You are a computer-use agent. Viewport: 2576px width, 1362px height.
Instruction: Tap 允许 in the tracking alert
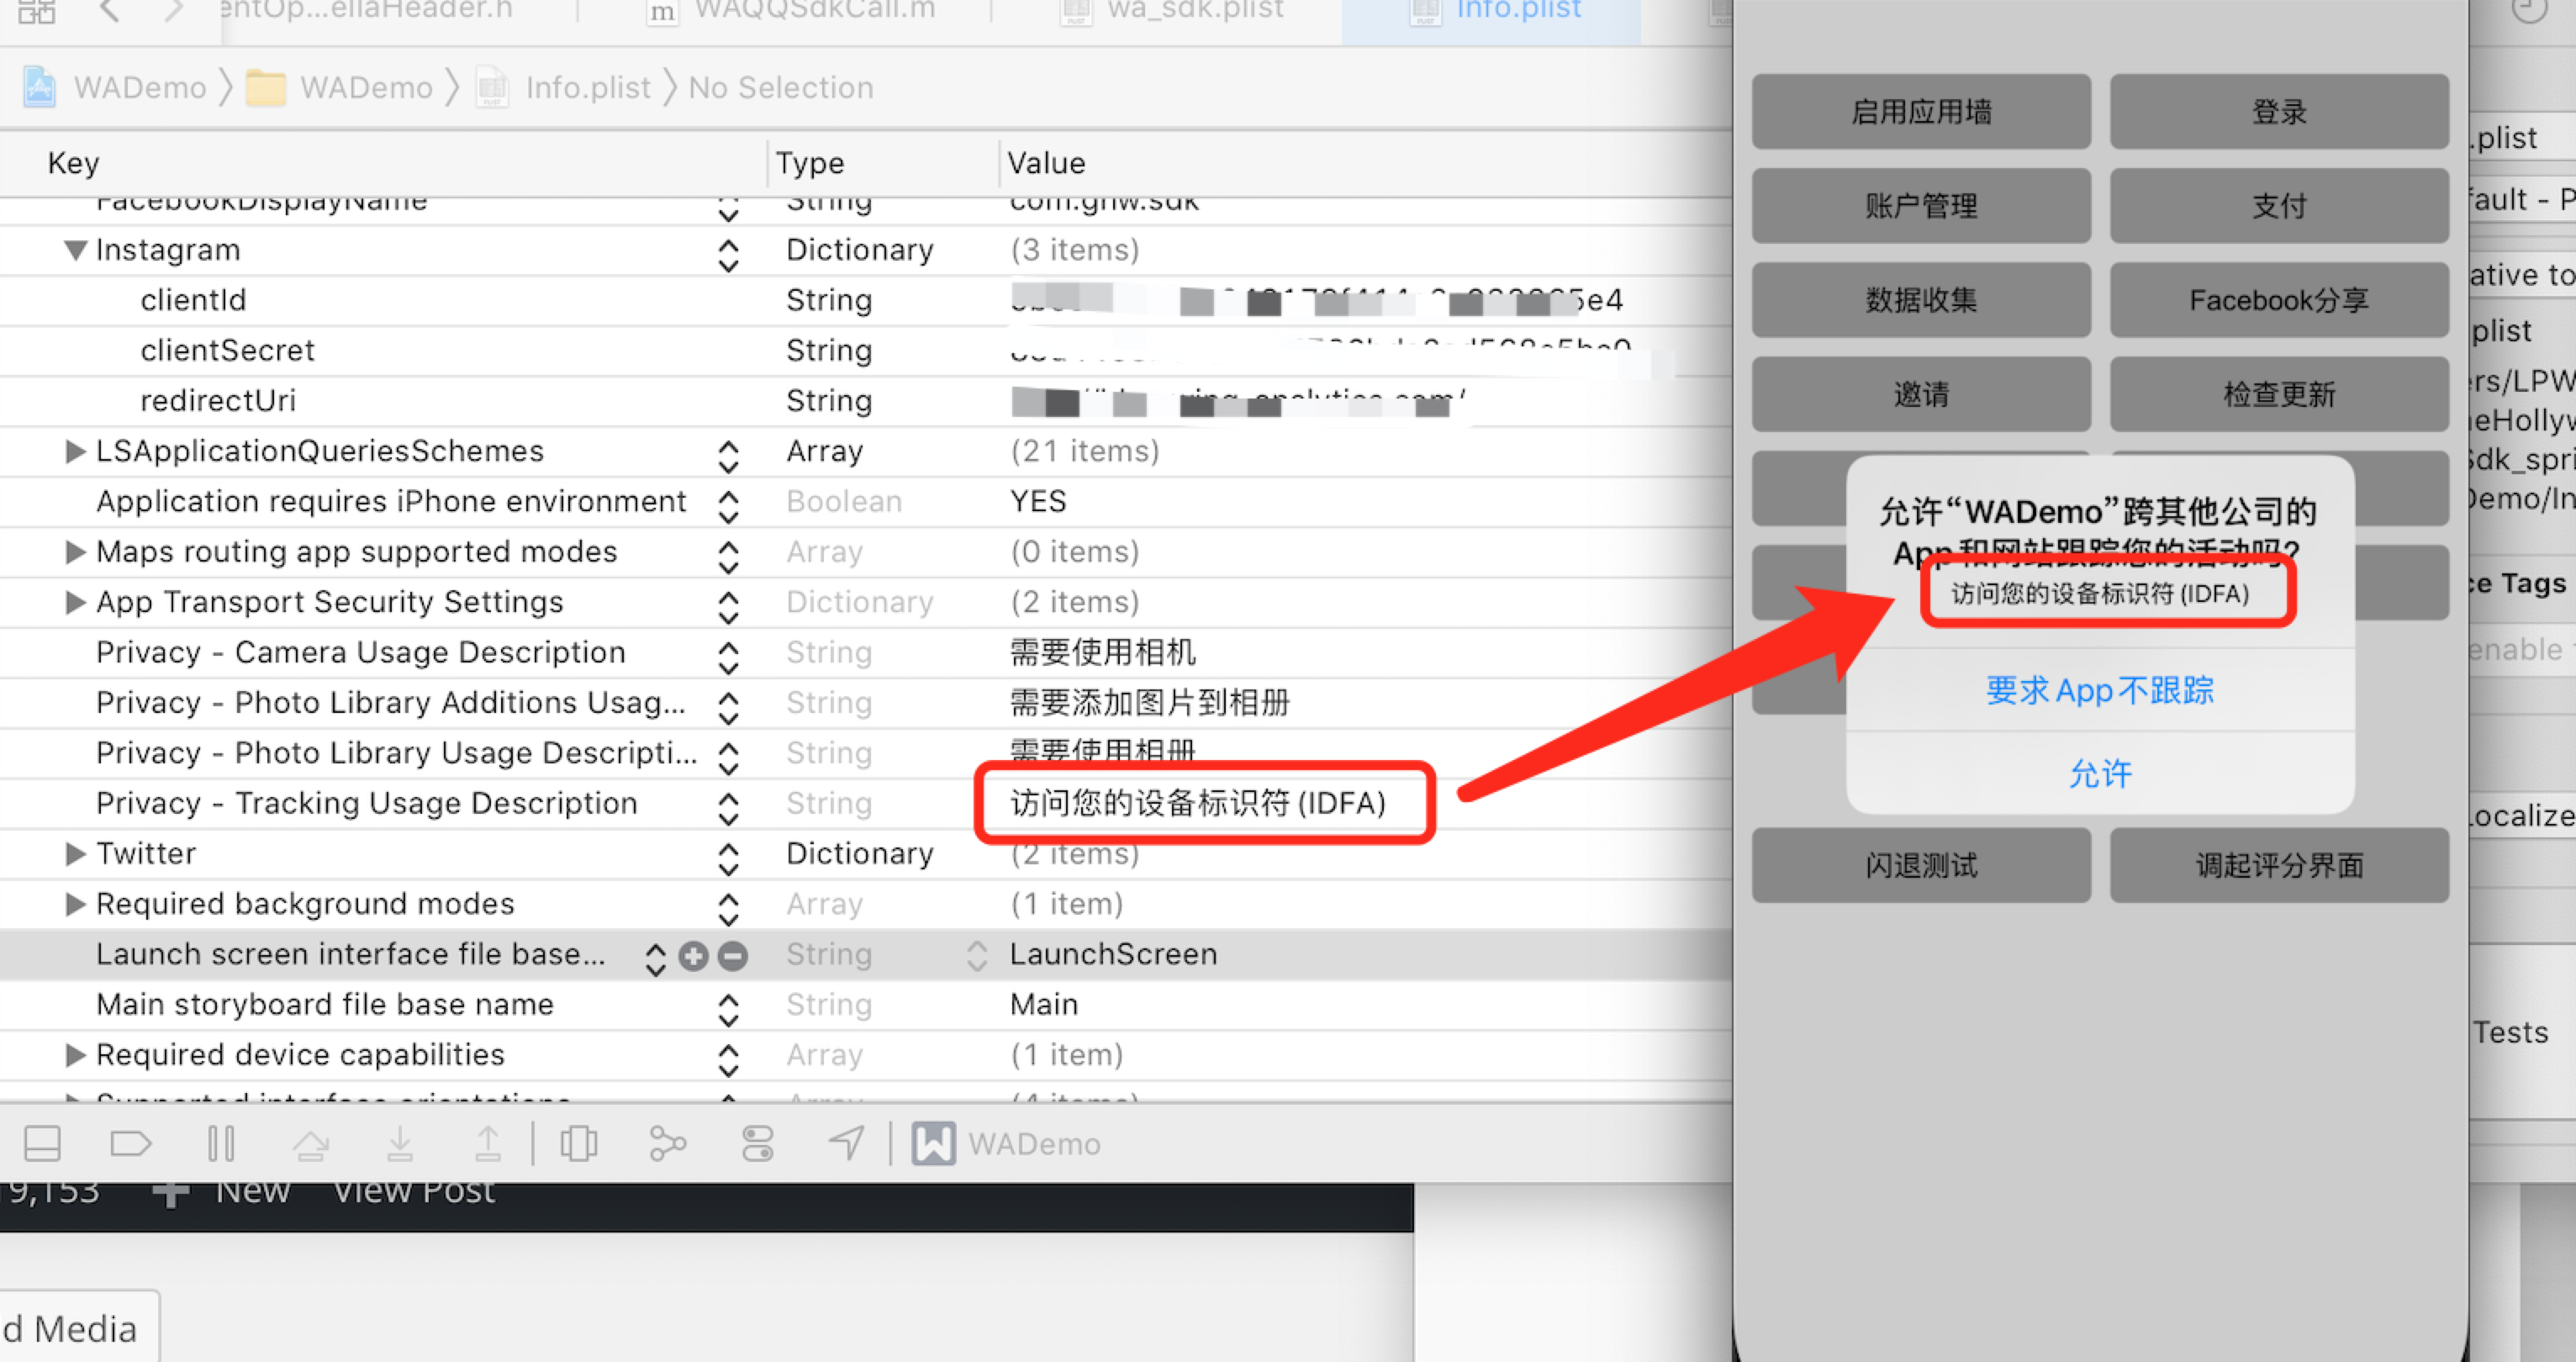click(2100, 773)
